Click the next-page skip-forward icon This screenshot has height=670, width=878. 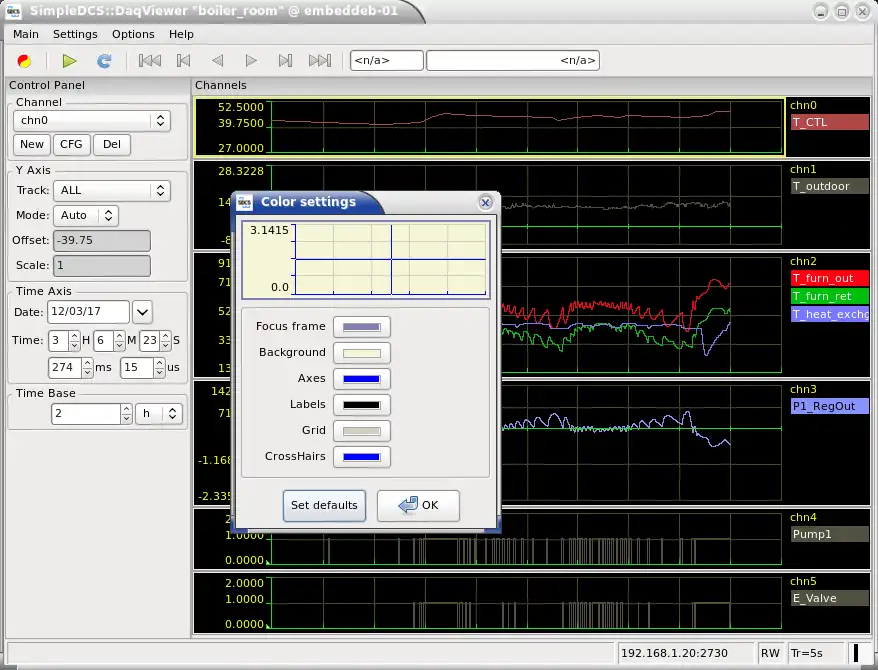(285, 61)
